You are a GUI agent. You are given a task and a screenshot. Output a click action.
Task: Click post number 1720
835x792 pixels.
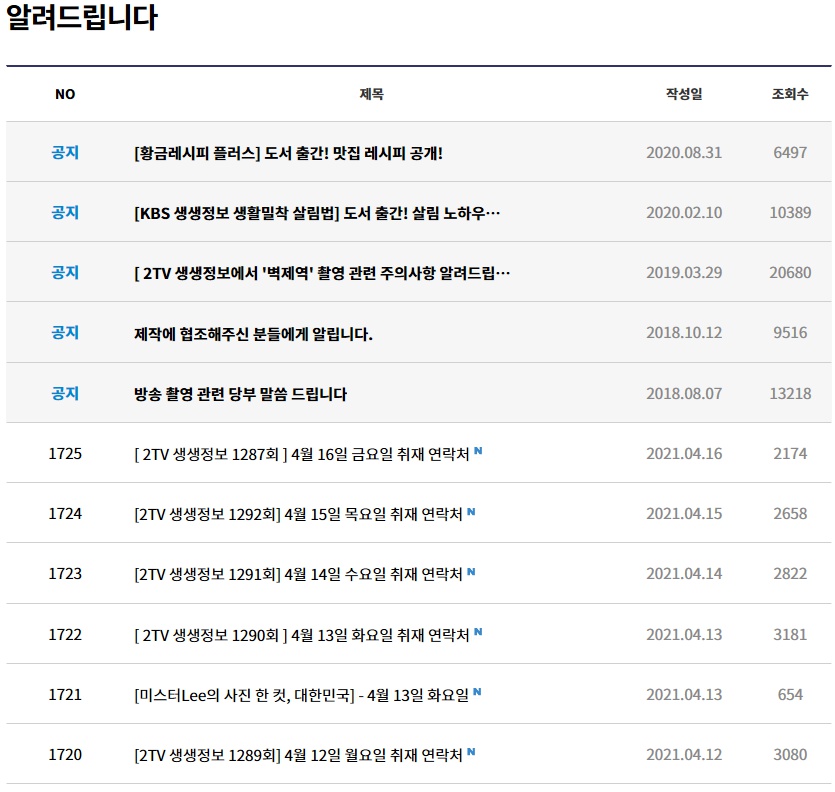[x=65, y=755]
